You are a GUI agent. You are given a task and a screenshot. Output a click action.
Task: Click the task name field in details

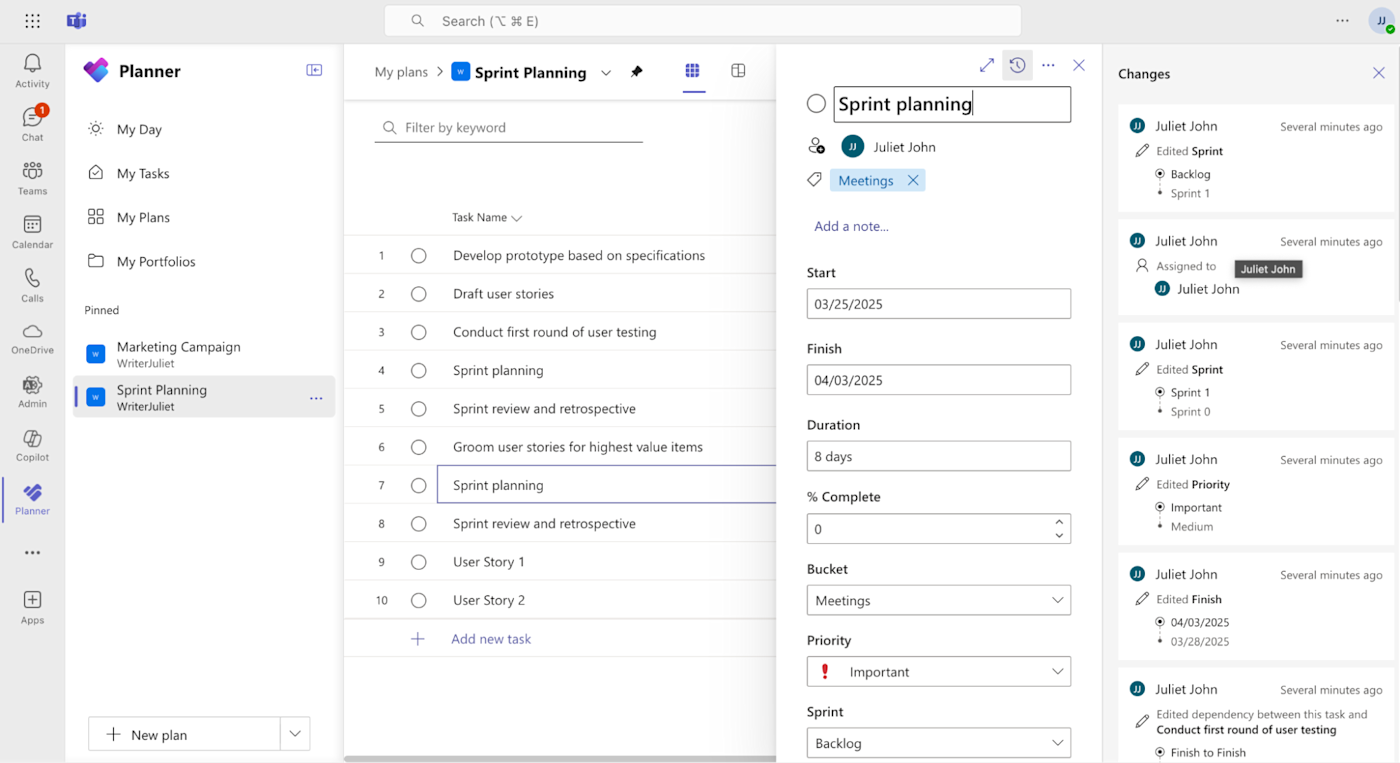point(952,104)
